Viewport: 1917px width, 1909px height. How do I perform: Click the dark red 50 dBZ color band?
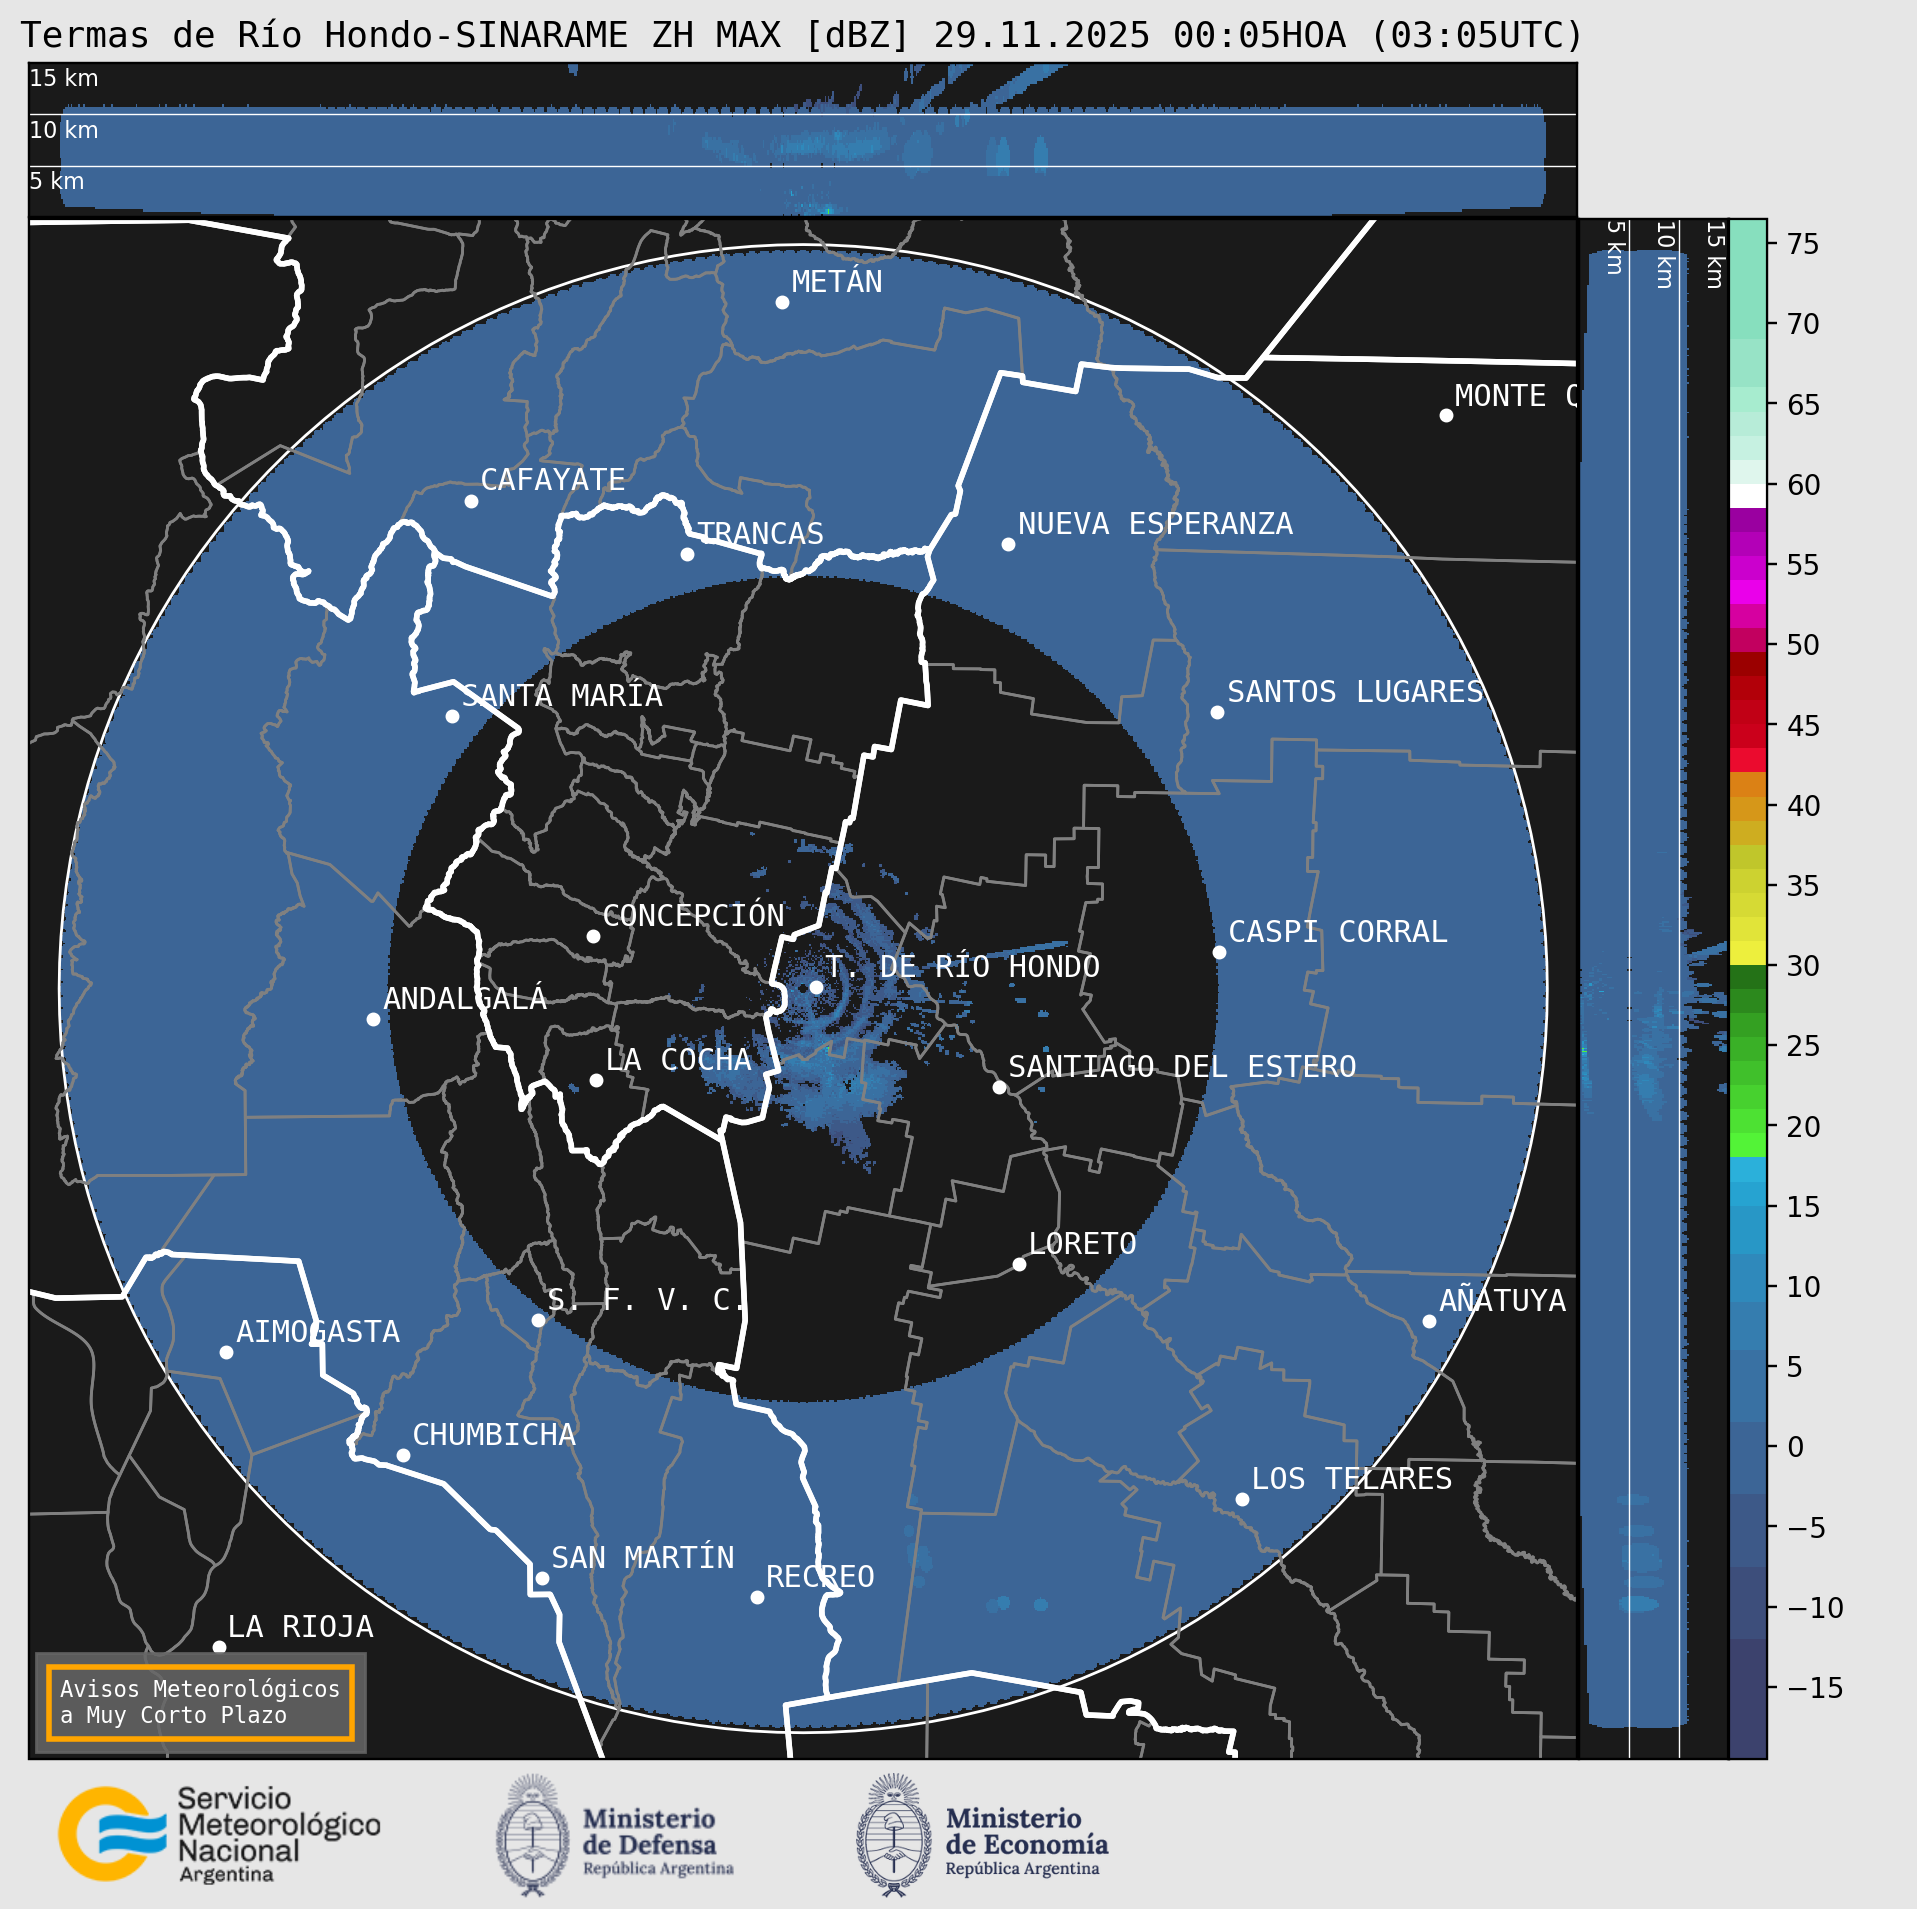[x=1748, y=663]
